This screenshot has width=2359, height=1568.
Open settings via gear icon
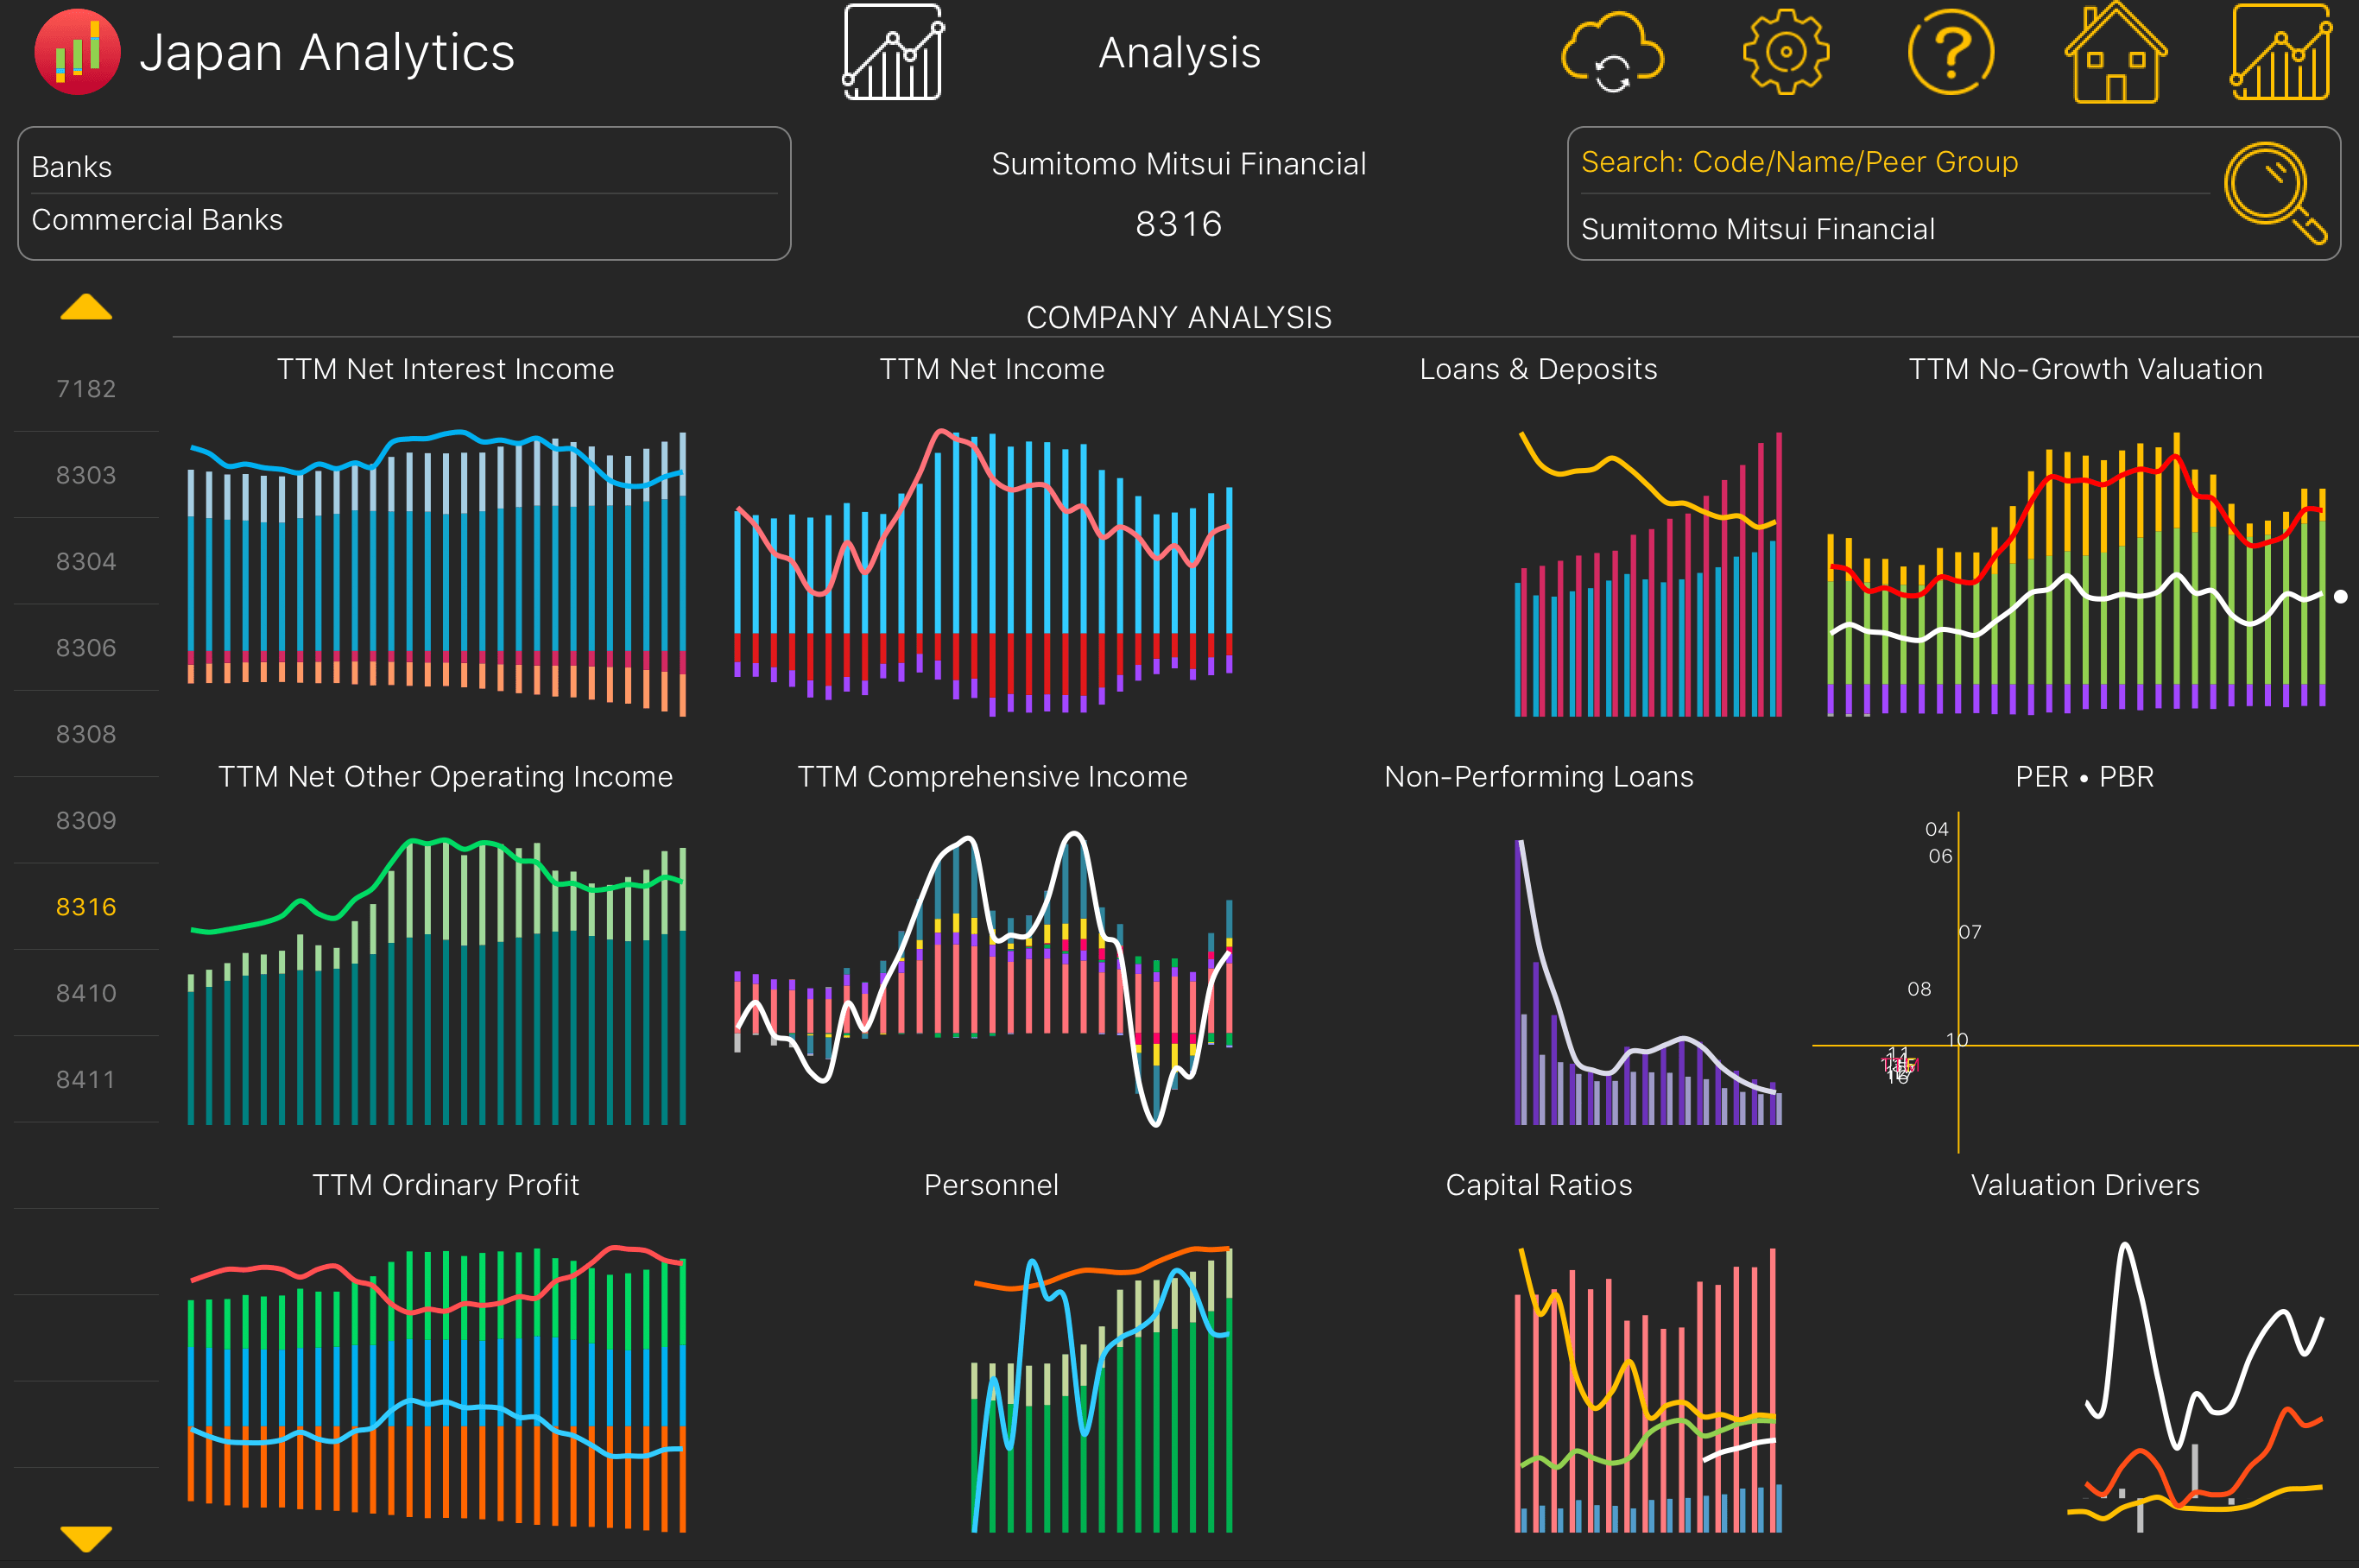tap(1785, 52)
